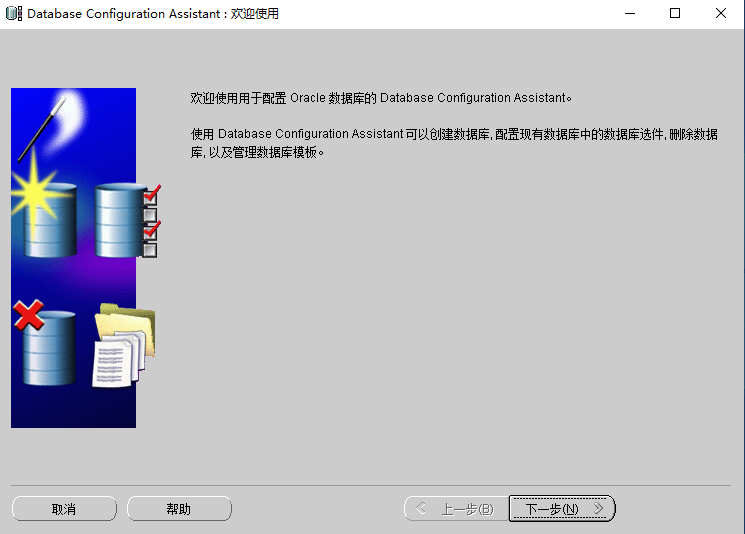Open help with the 帮助 button

click(179, 509)
